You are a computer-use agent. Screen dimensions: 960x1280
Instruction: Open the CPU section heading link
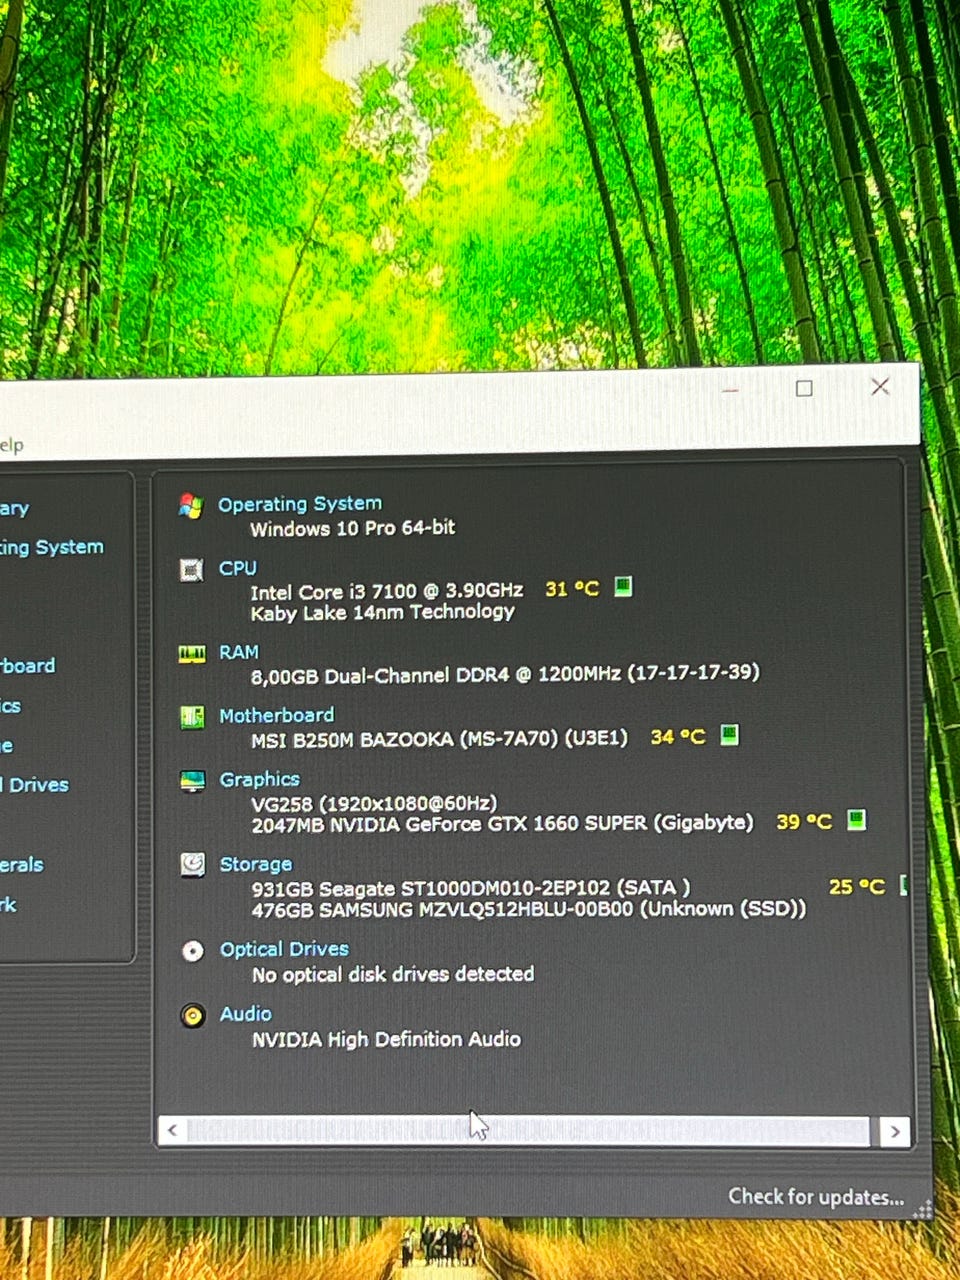pos(238,568)
